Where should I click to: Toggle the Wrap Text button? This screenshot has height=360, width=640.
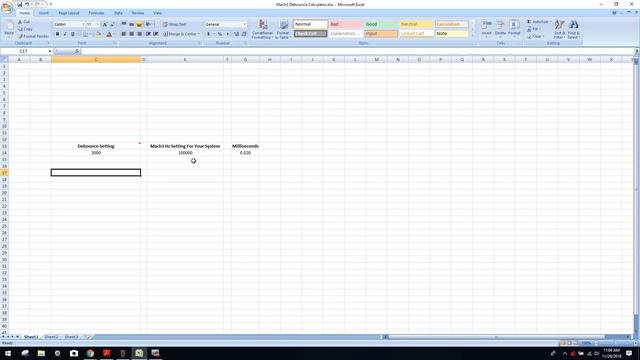click(x=174, y=24)
